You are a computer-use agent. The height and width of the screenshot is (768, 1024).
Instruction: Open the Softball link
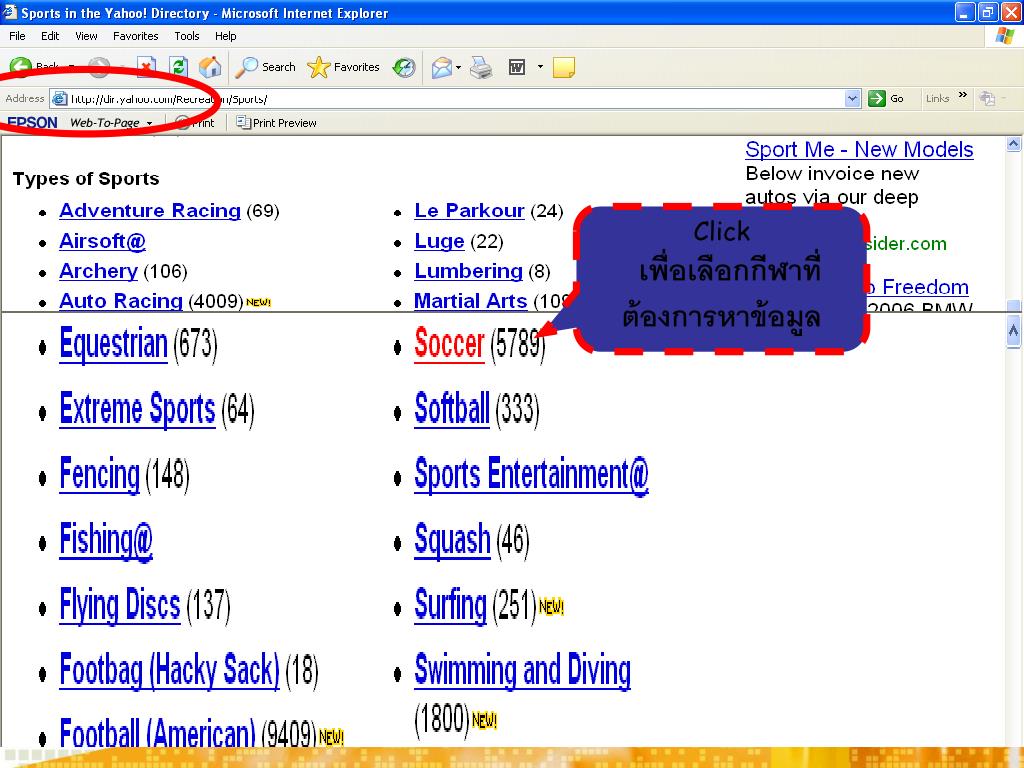pos(452,409)
